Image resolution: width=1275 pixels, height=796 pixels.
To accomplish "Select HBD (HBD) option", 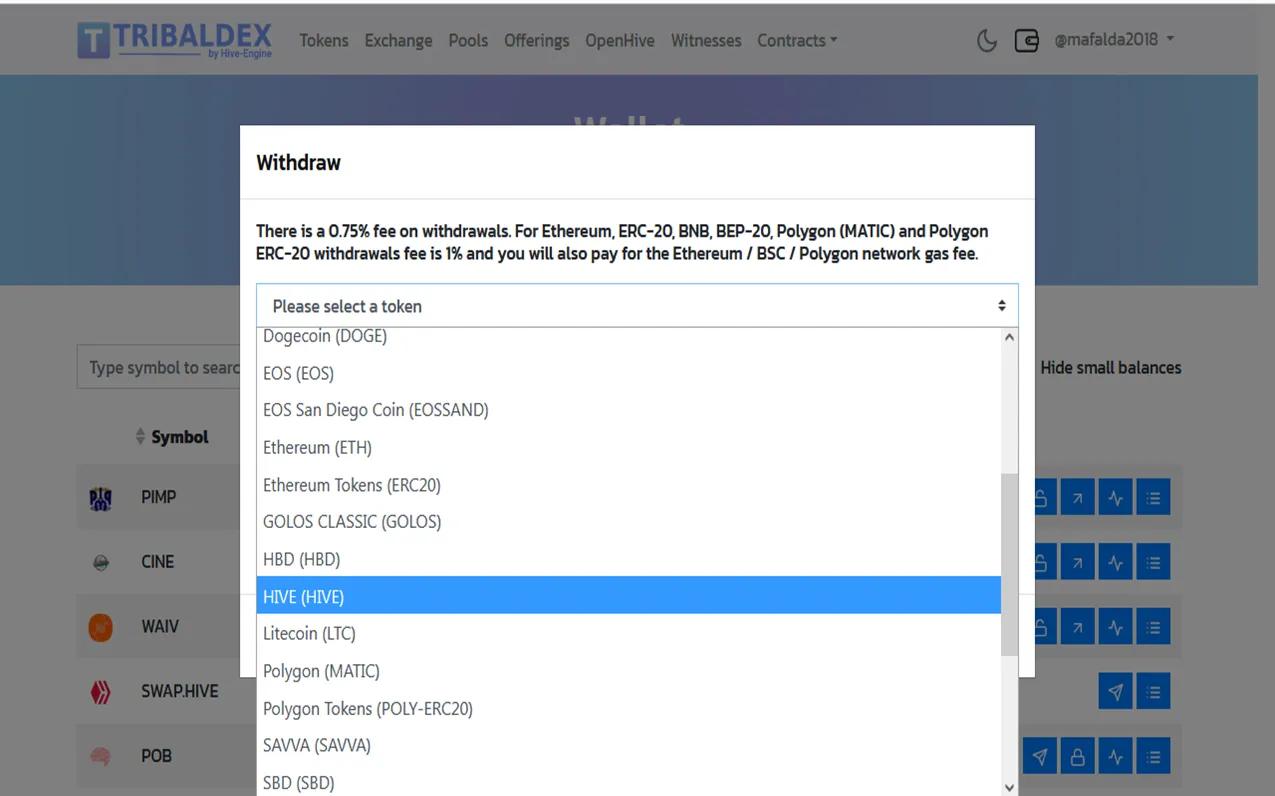I will (628, 559).
